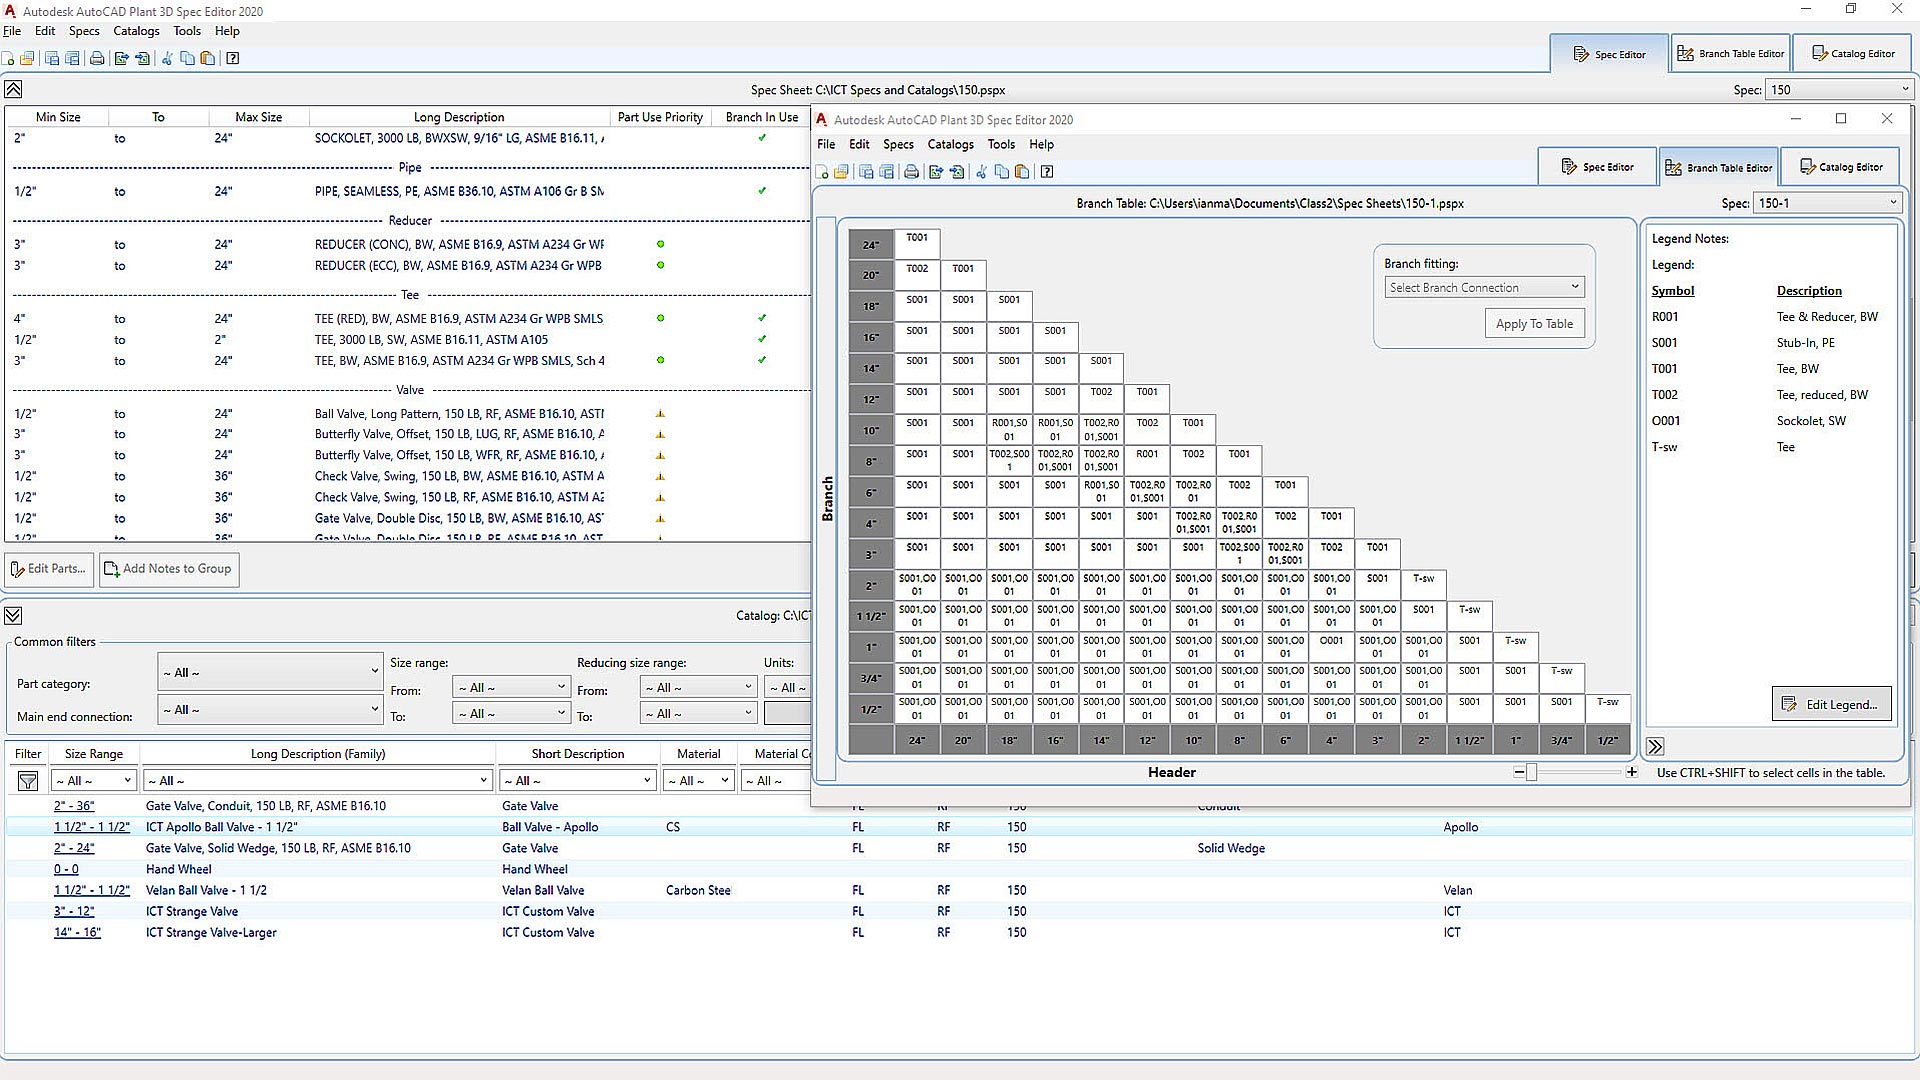Open the Select Branch Connection dropdown
This screenshot has height=1080, width=1920.
[x=1484, y=288]
